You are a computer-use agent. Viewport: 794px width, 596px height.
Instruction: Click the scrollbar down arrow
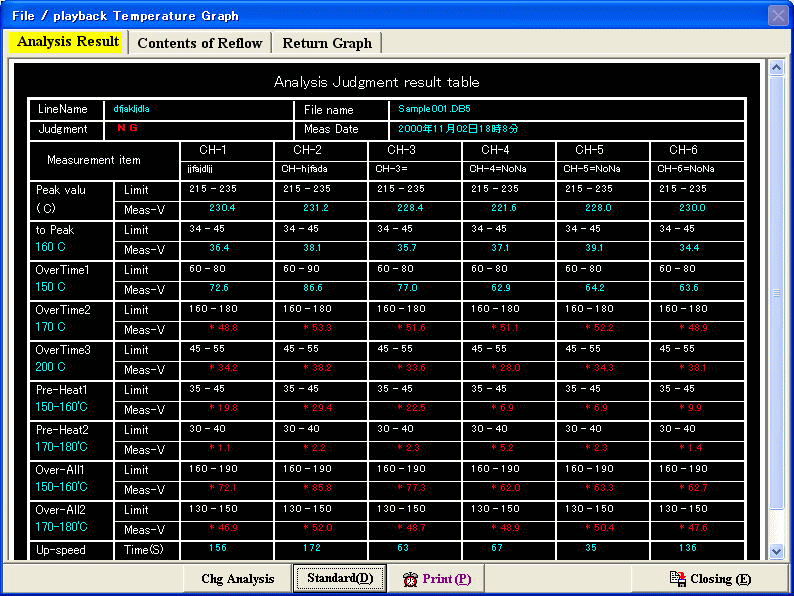(776, 551)
